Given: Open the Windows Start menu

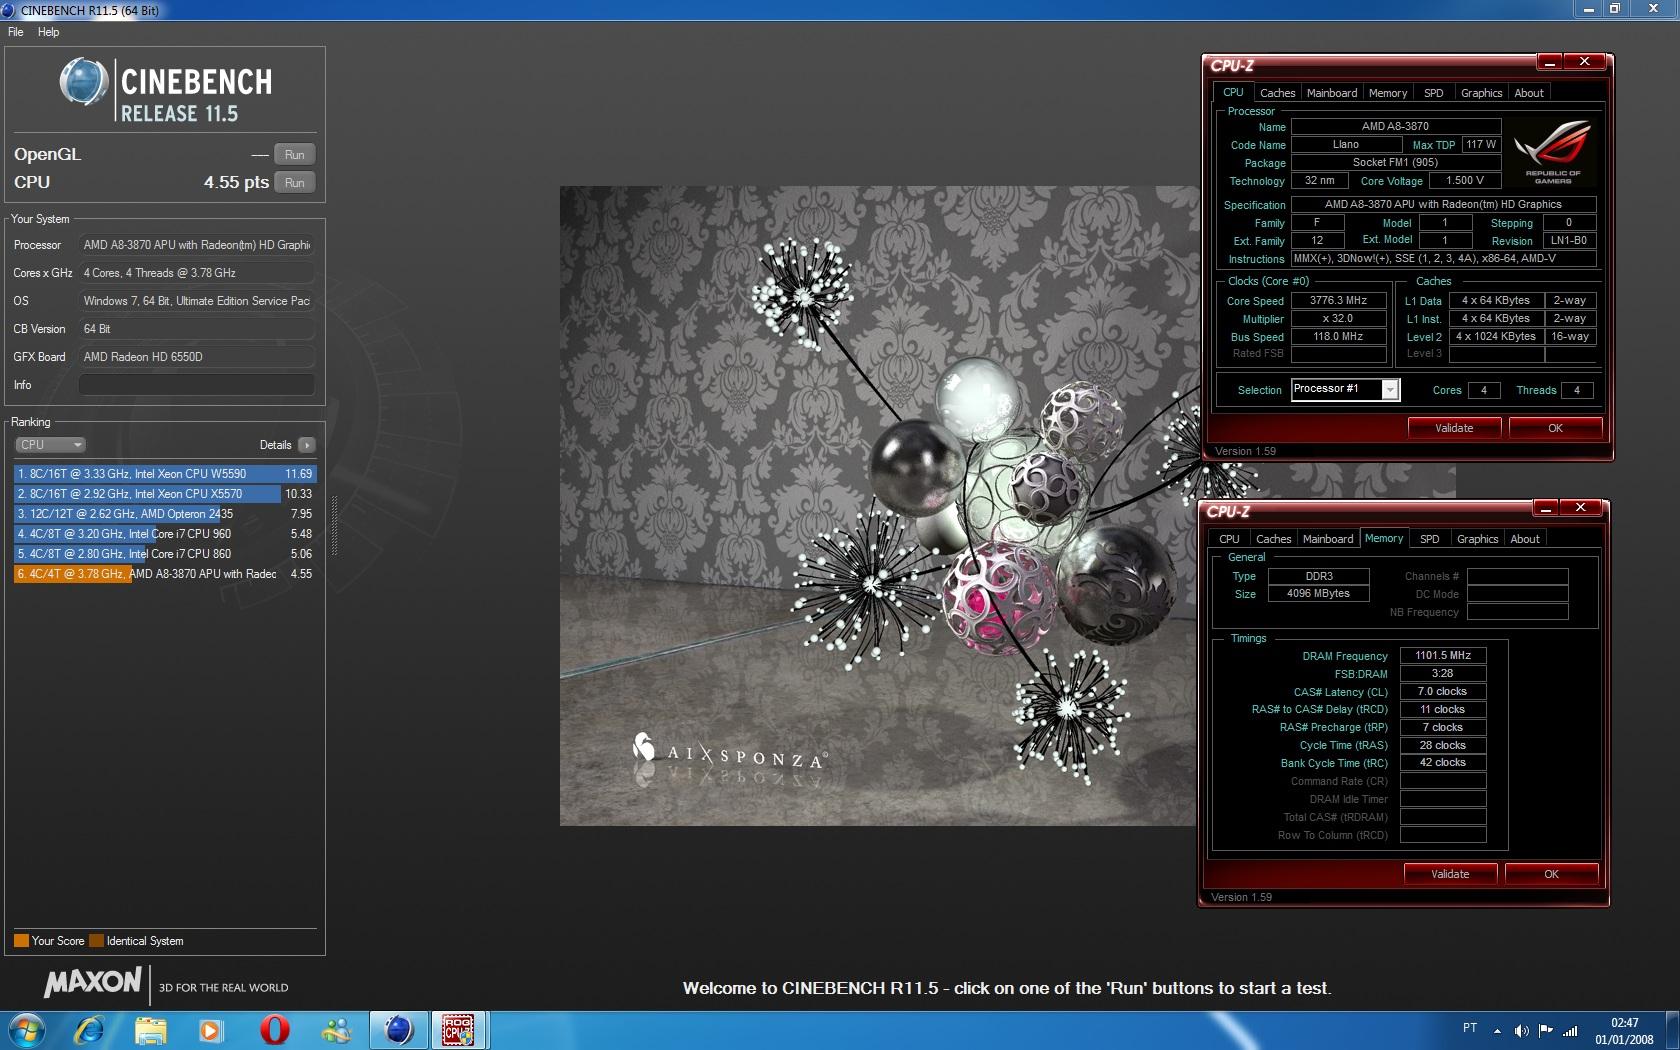Looking at the screenshot, I should pos(25,1029).
